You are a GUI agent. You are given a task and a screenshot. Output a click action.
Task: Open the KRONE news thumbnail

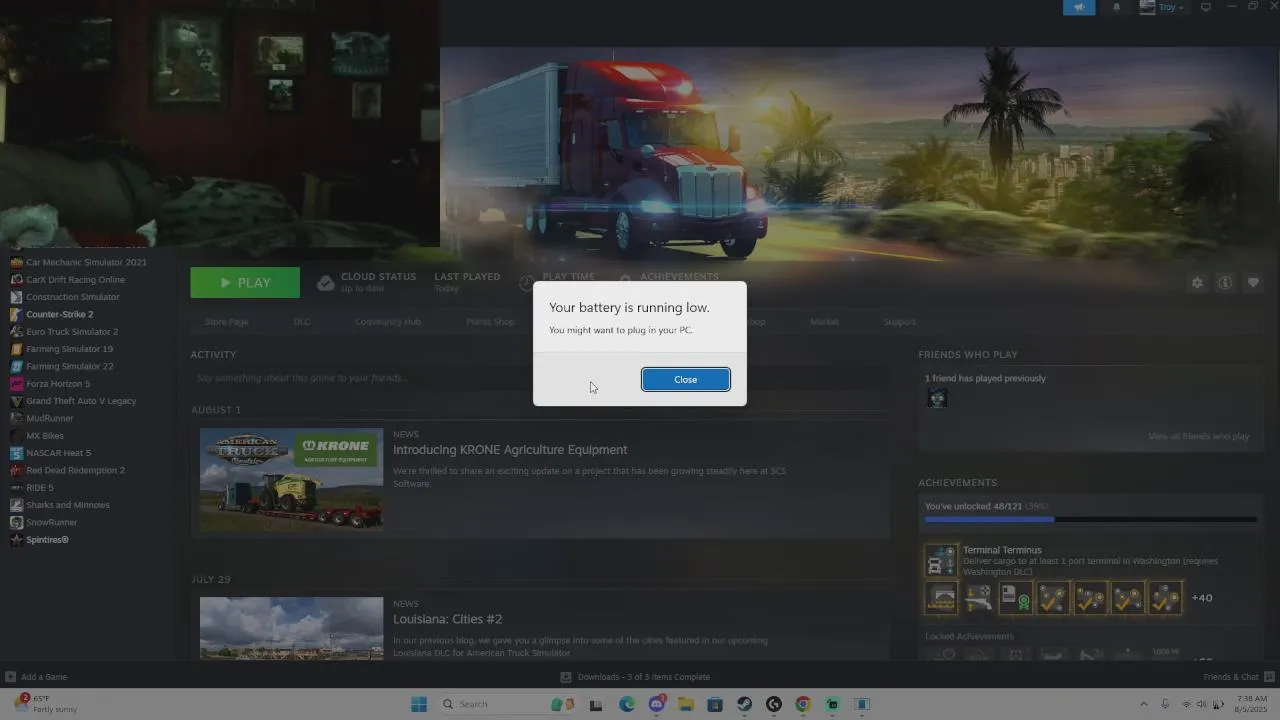(x=291, y=479)
